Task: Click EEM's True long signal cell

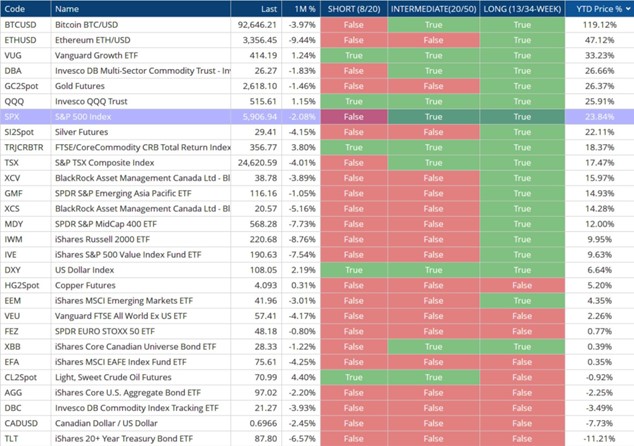Action: point(522,301)
